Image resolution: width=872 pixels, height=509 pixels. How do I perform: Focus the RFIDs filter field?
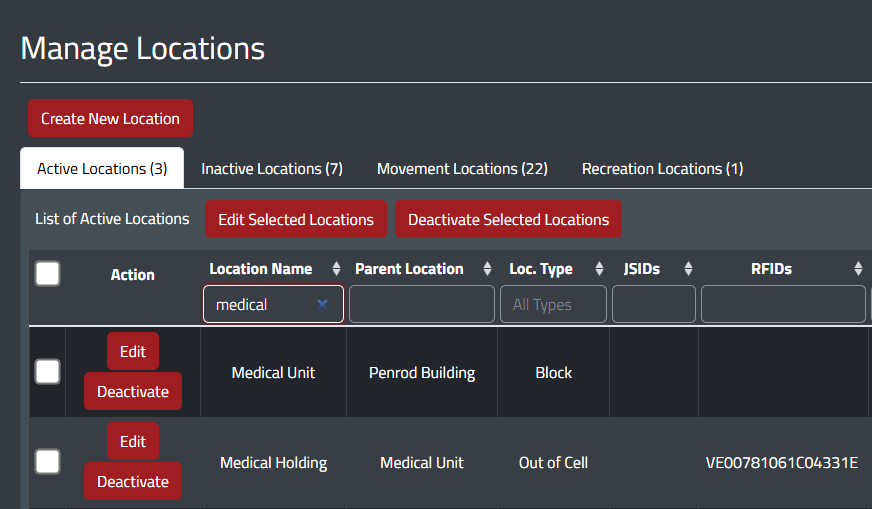pyautogui.click(x=784, y=304)
